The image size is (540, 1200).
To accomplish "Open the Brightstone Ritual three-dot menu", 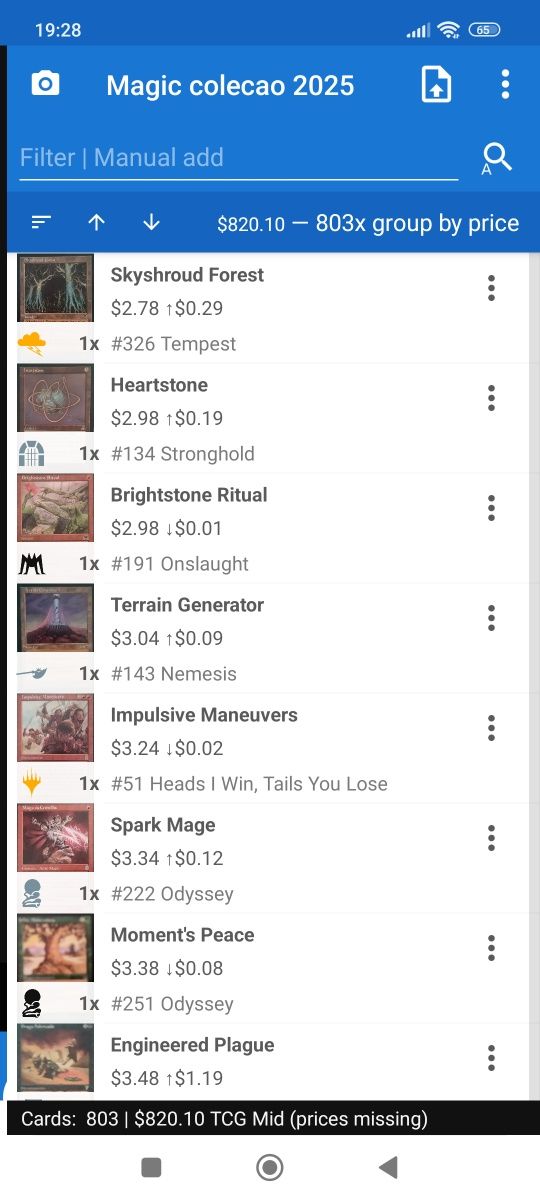I will (x=491, y=508).
